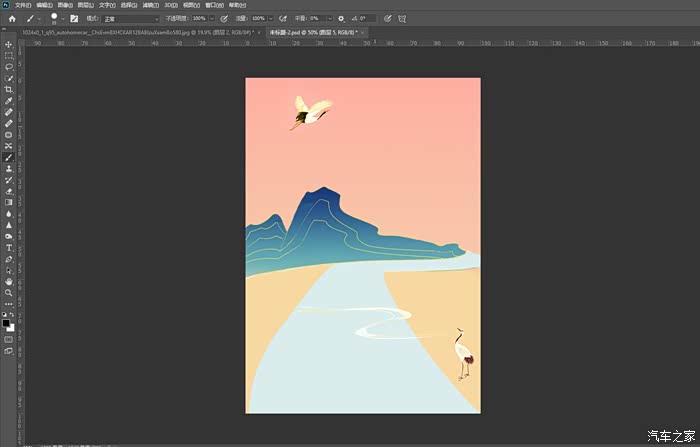
Task: Open the 文件 (File) menu
Action: [22, 5]
